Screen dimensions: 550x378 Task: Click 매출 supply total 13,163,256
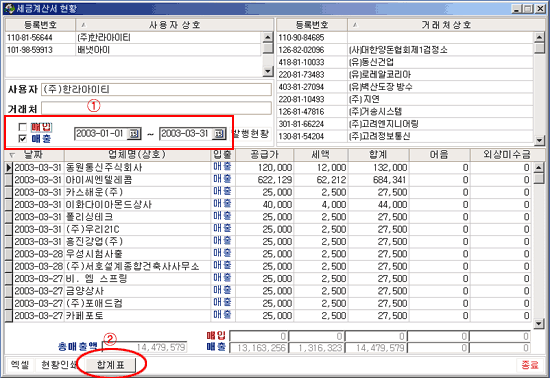click(x=259, y=348)
